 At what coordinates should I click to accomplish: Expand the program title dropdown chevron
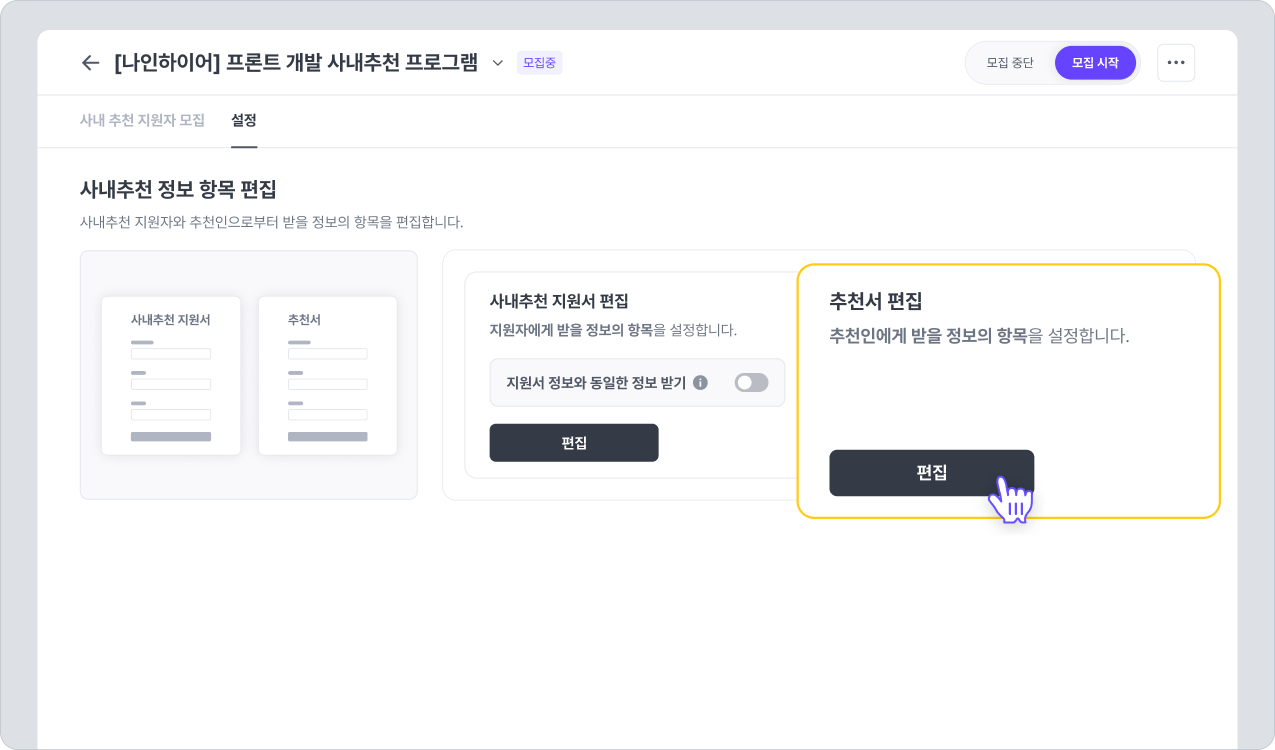tap(498, 63)
